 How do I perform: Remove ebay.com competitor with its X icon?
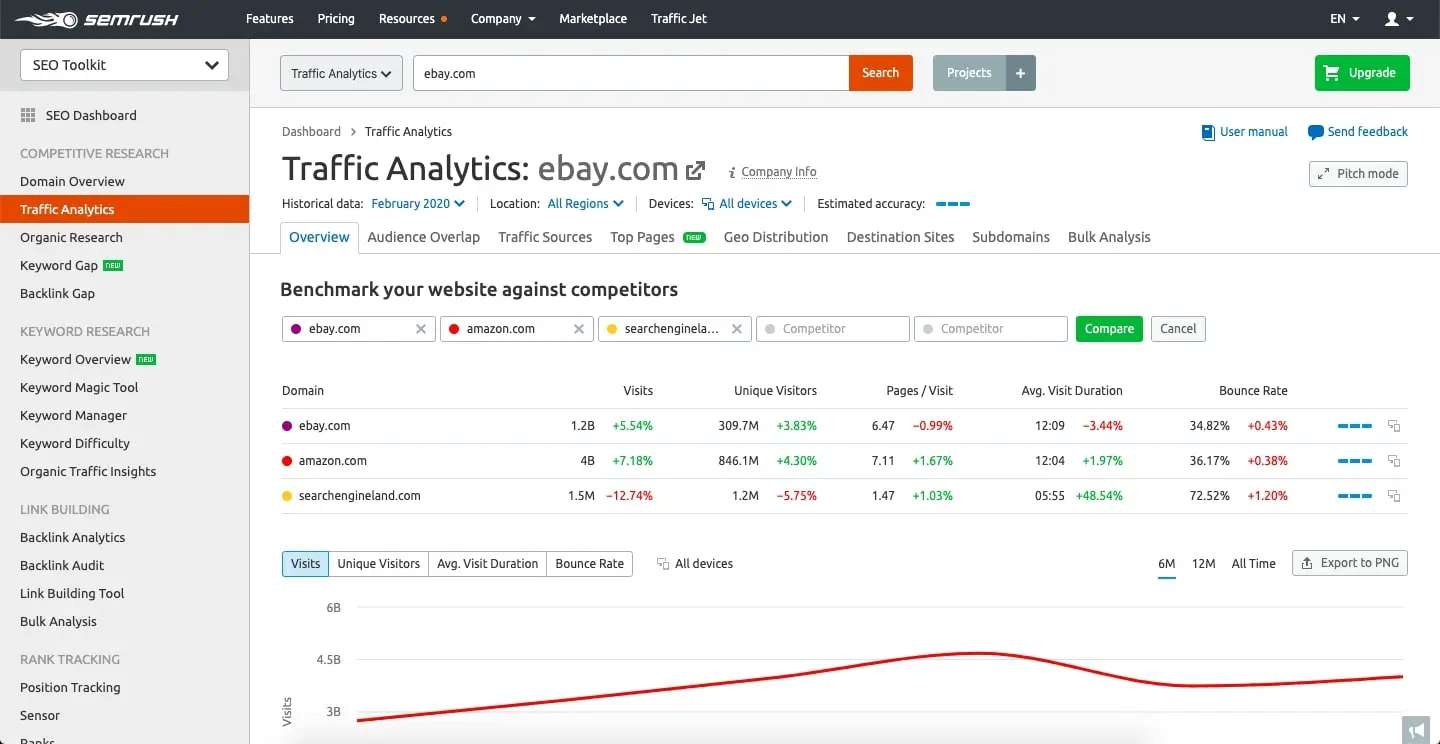point(421,329)
